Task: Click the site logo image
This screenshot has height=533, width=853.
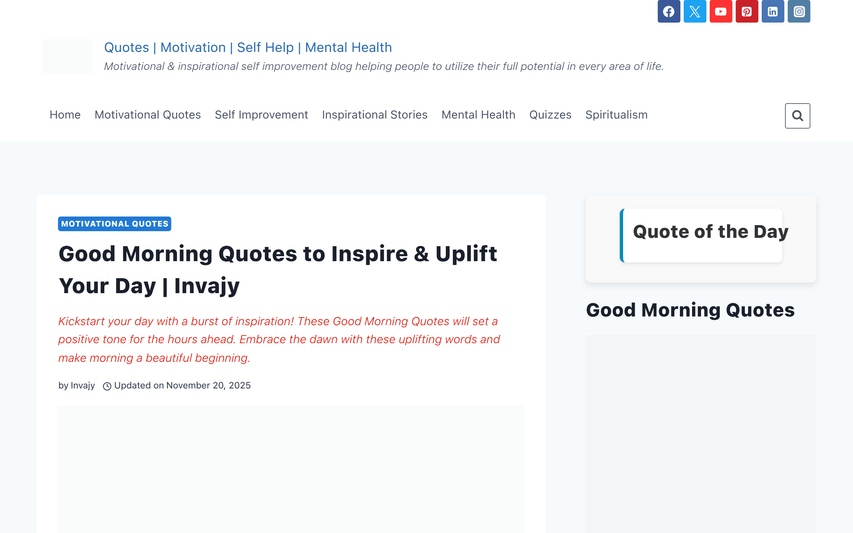Action: [67, 56]
